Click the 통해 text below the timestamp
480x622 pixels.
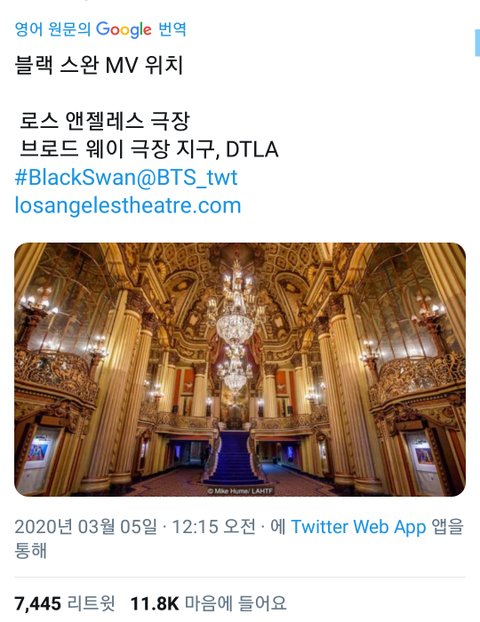31,550
